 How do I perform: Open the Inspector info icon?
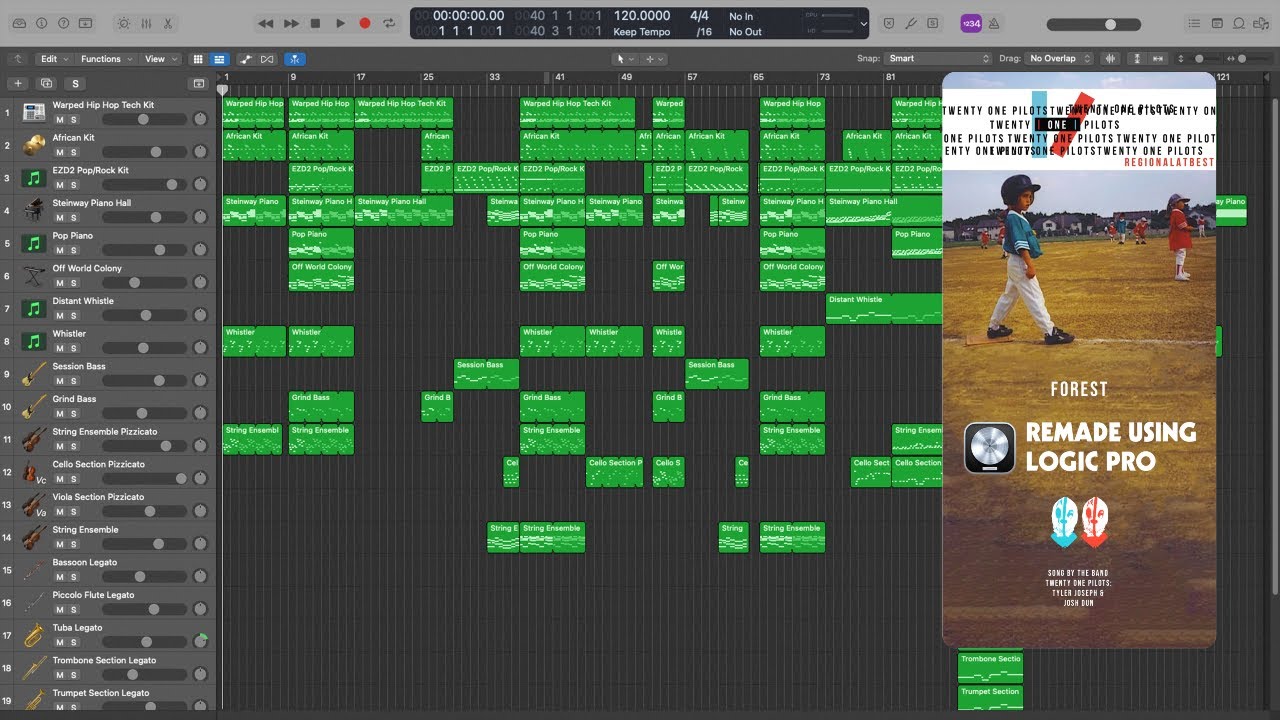point(42,22)
